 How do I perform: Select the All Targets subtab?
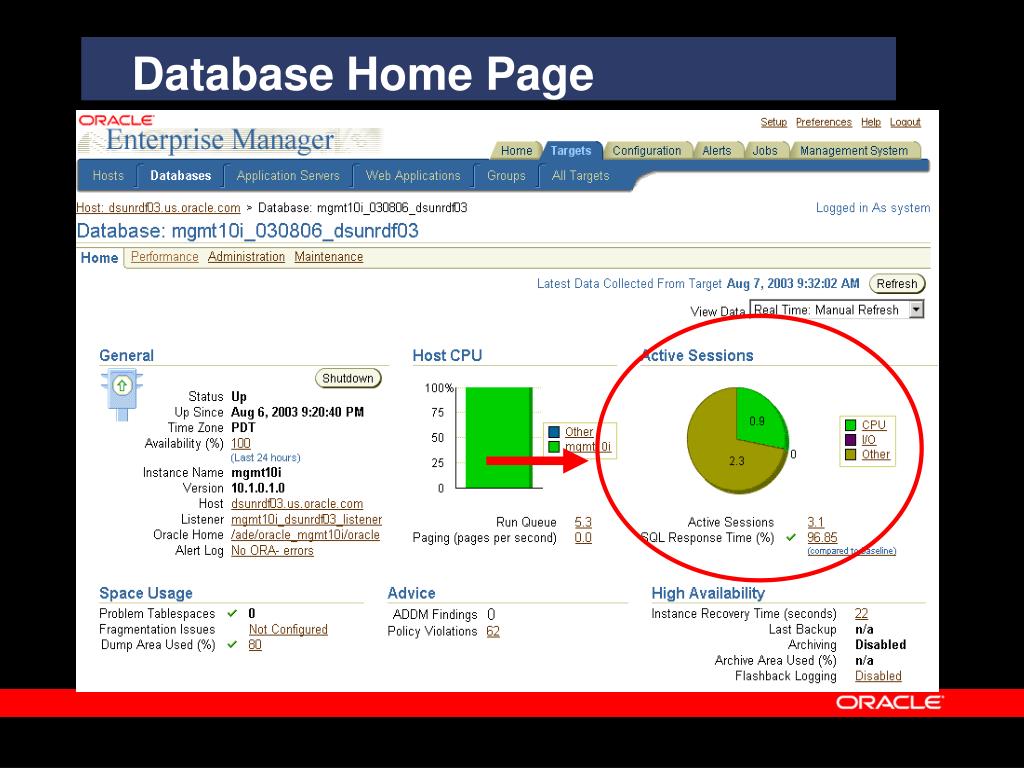point(580,176)
